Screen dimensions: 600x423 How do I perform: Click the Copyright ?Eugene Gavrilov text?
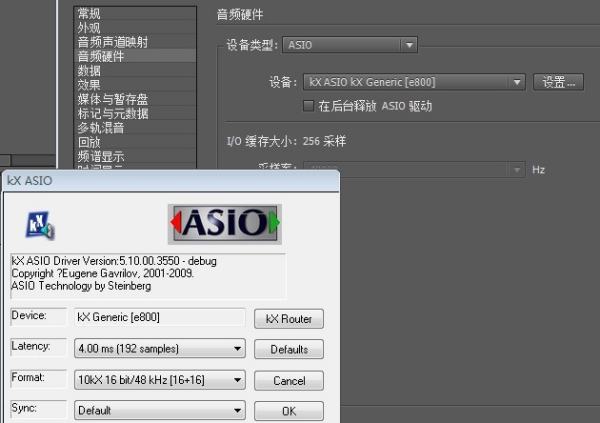103,273
